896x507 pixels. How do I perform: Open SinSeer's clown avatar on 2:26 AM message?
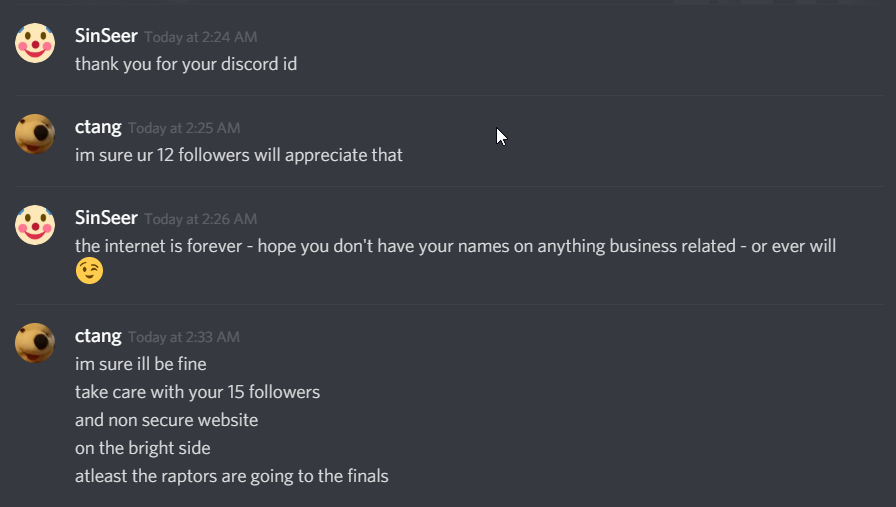(x=35, y=225)
